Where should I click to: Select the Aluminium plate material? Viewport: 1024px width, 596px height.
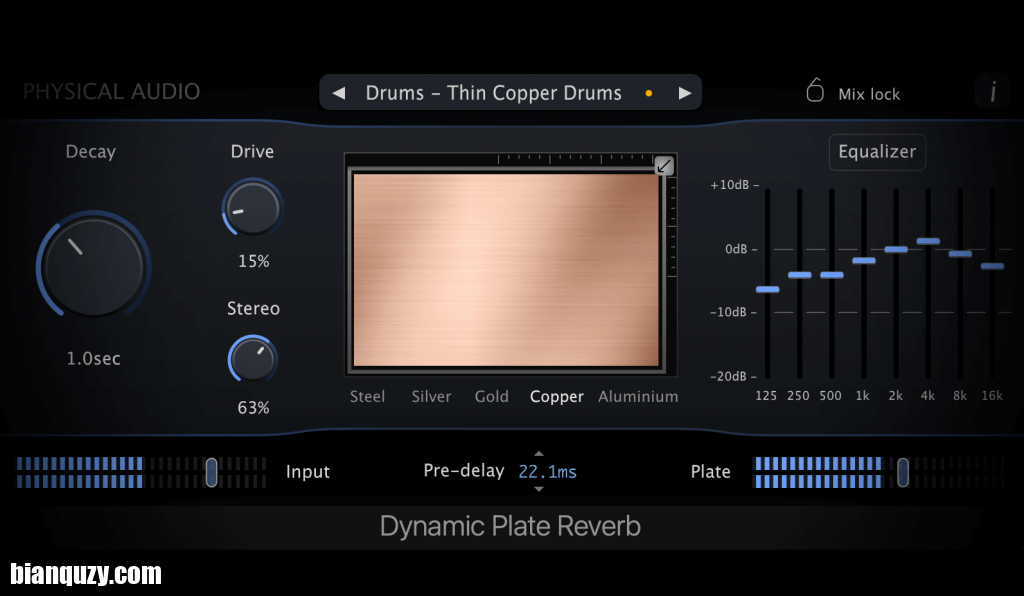638,396
